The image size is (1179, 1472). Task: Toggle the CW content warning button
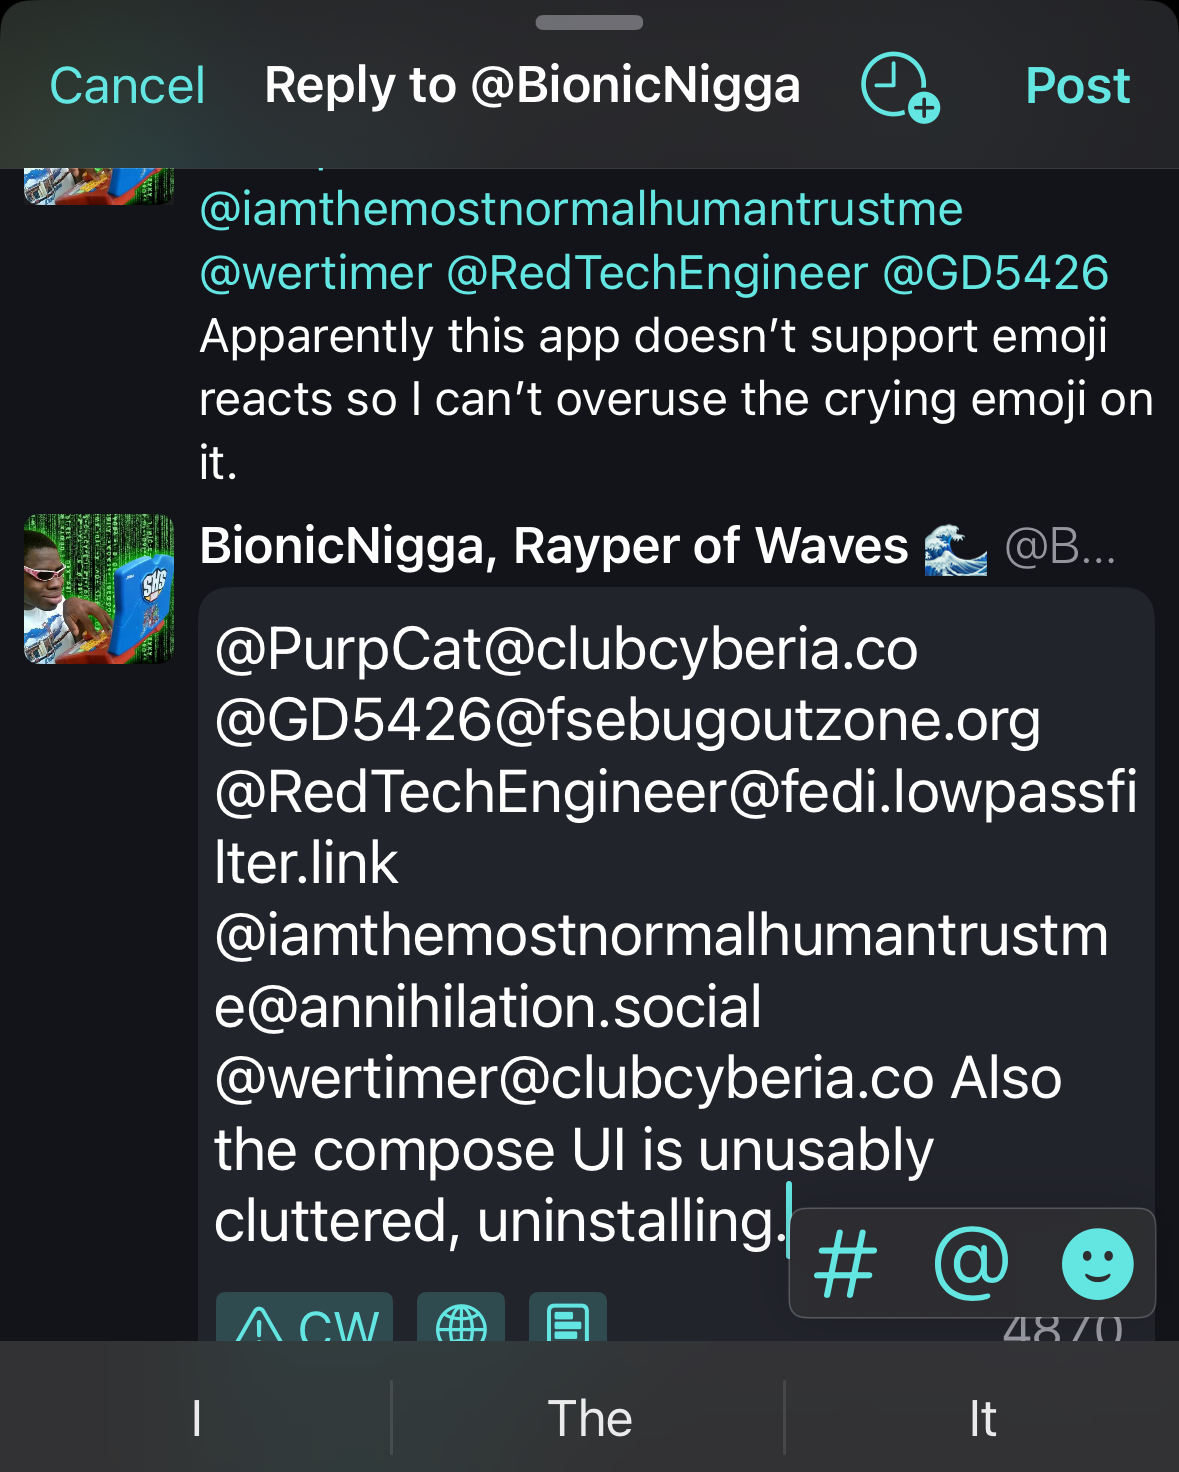[x=305, y=1322]
